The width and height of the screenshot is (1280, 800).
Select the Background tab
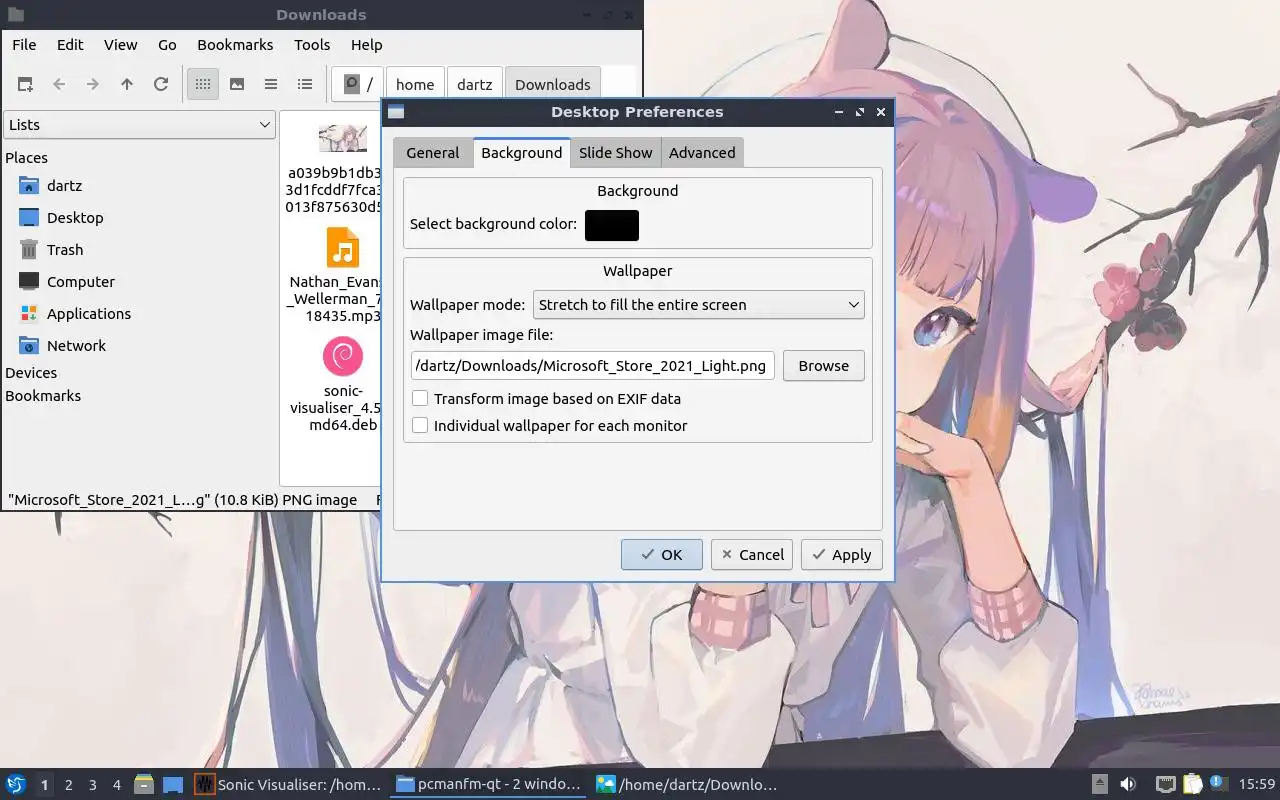click(521, 153)
